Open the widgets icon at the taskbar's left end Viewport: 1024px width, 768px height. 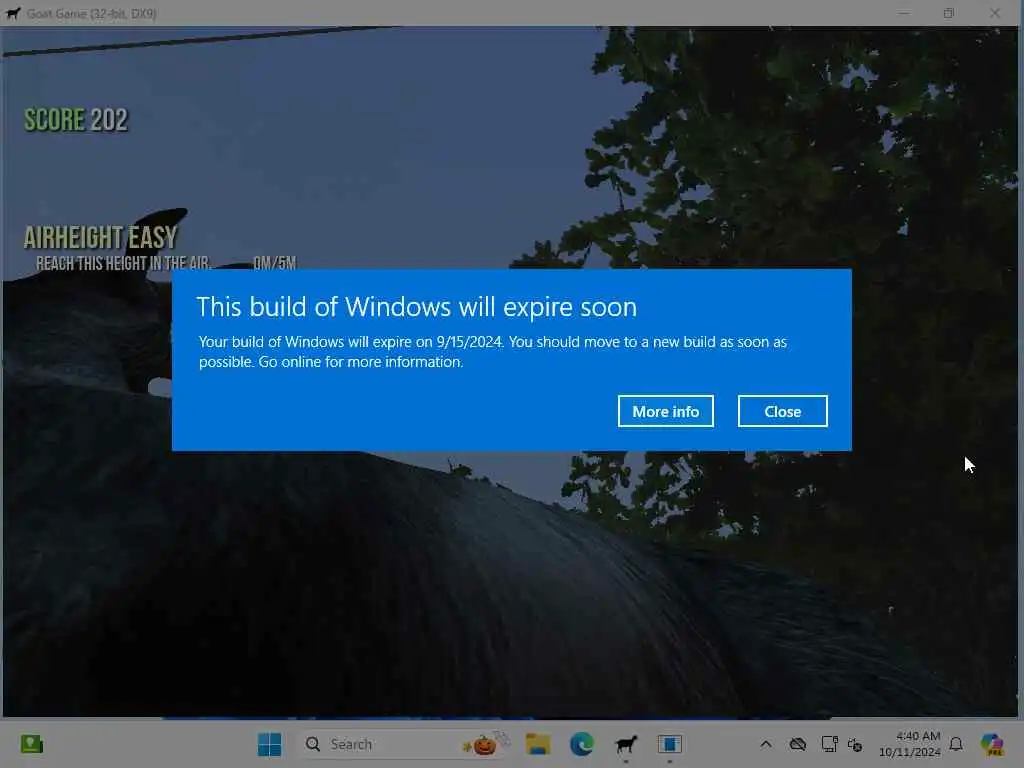(31, 744)
